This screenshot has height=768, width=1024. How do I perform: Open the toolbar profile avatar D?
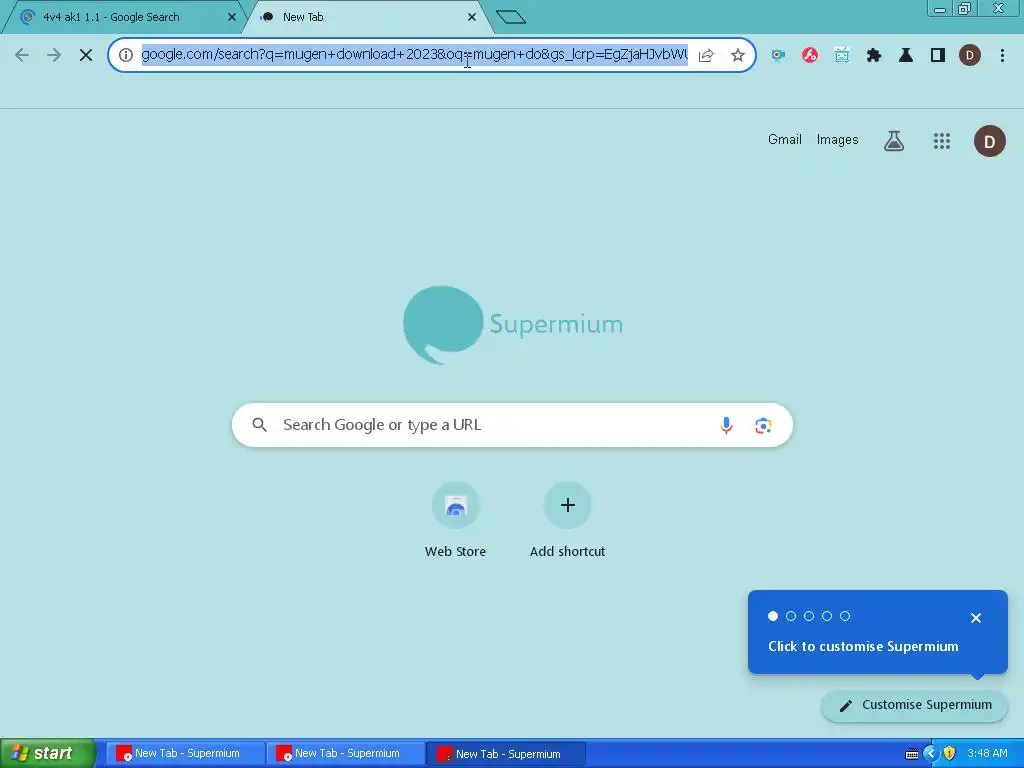[970, 56]
